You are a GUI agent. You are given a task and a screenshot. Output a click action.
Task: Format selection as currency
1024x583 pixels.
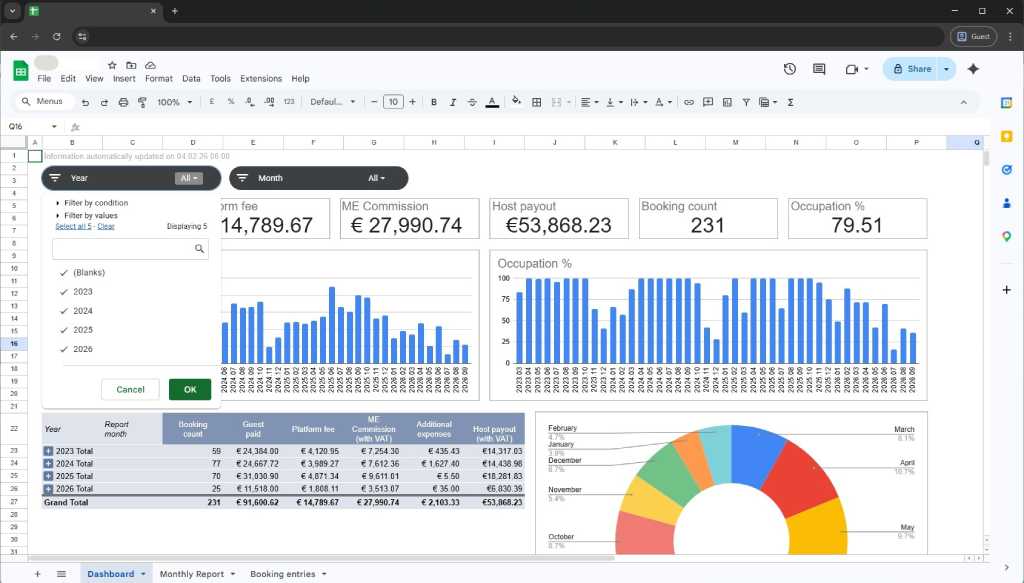(x=212, y=102)
